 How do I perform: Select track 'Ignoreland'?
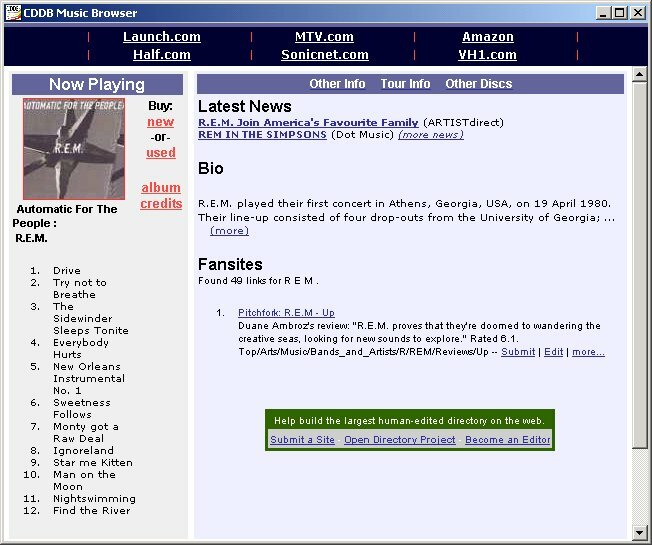coord(83,451)
